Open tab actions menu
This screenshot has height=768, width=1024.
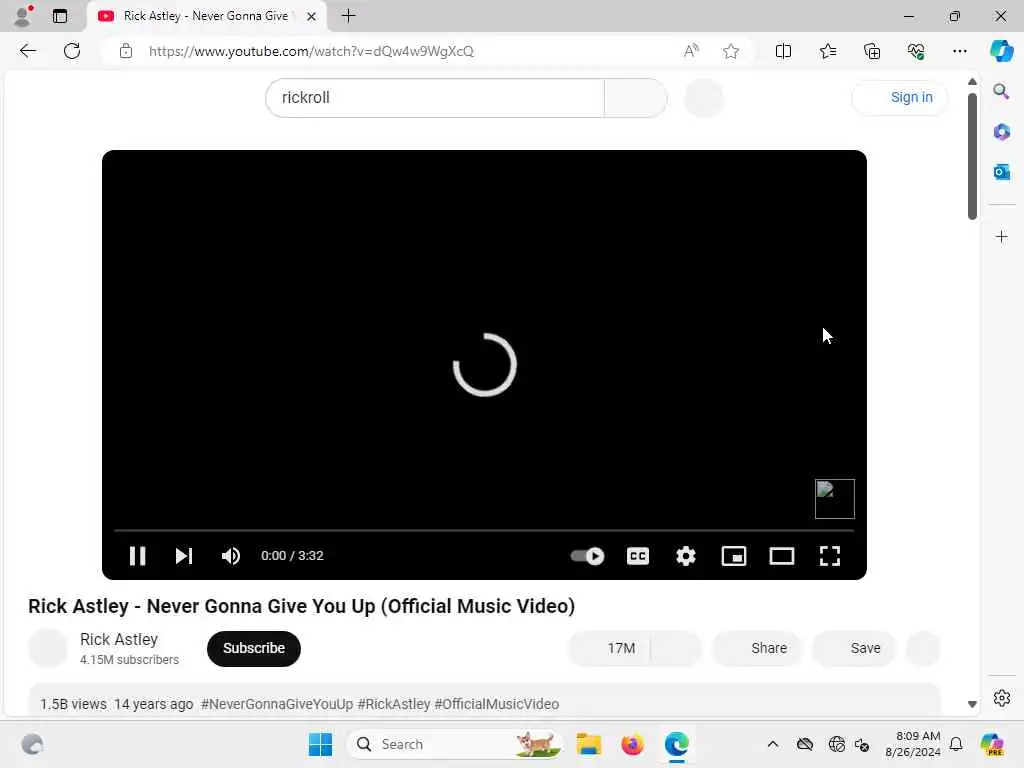(x=59, y=16)
